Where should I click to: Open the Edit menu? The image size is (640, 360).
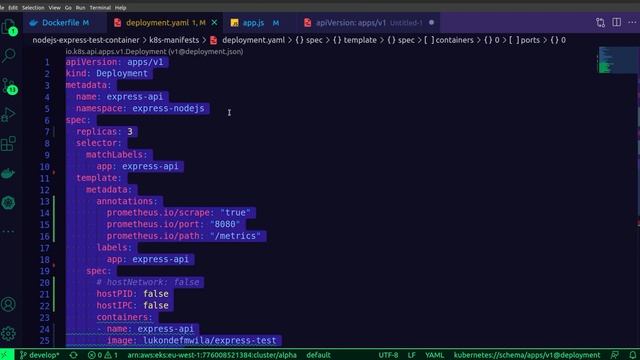click(13, 7)
